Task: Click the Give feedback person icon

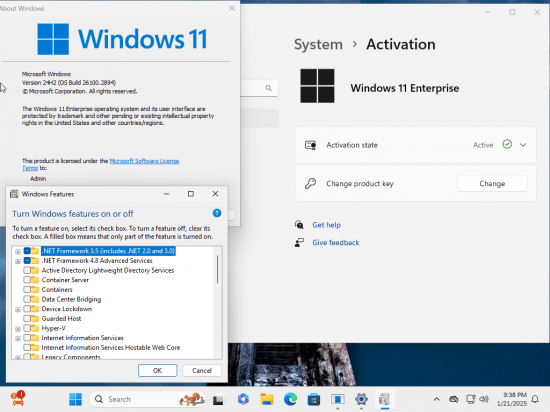Action: point(299,242)
